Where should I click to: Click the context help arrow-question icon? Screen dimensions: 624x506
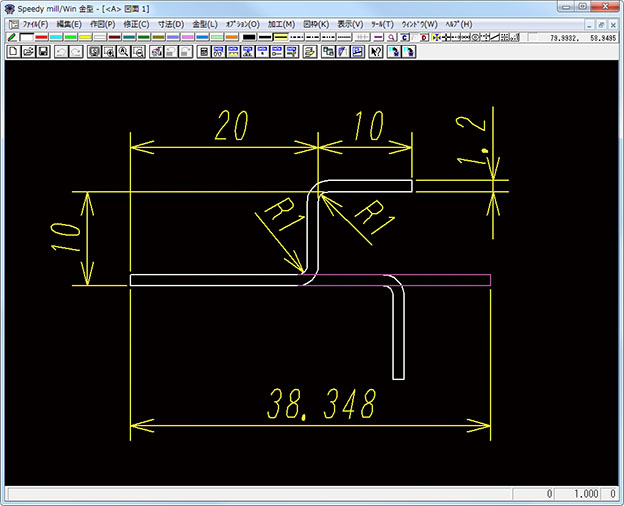tap(376, 51)
